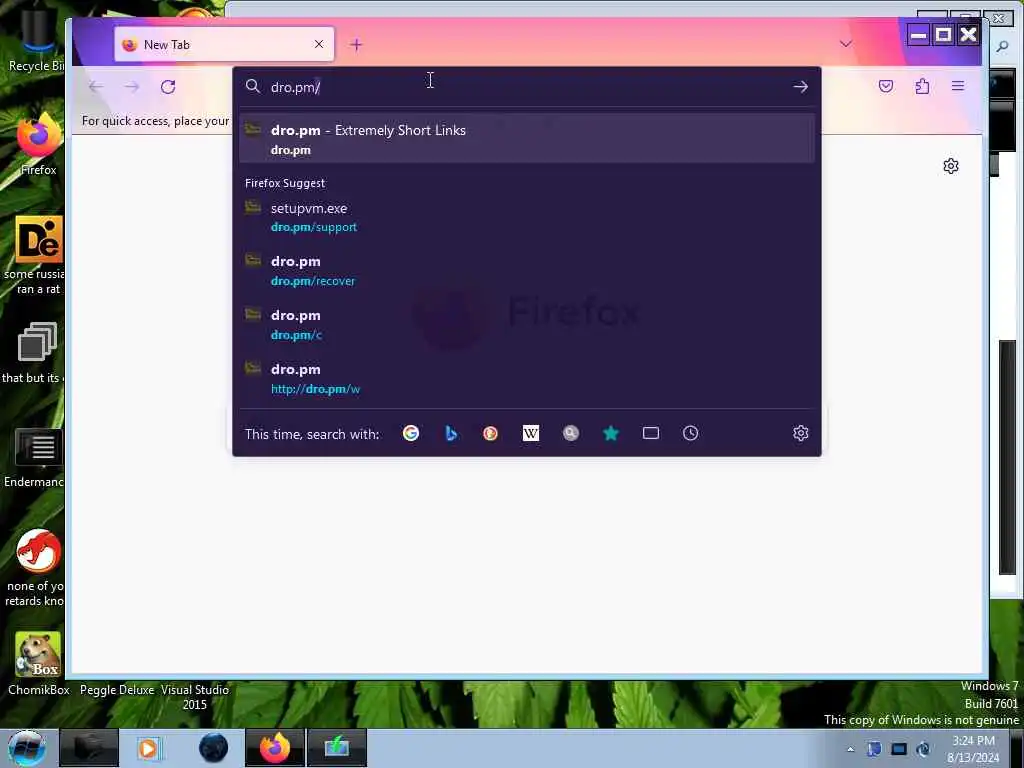Click the search magnifier in background window
This screenshot has width=1024, height=768.
click(x=1002, y=46)
